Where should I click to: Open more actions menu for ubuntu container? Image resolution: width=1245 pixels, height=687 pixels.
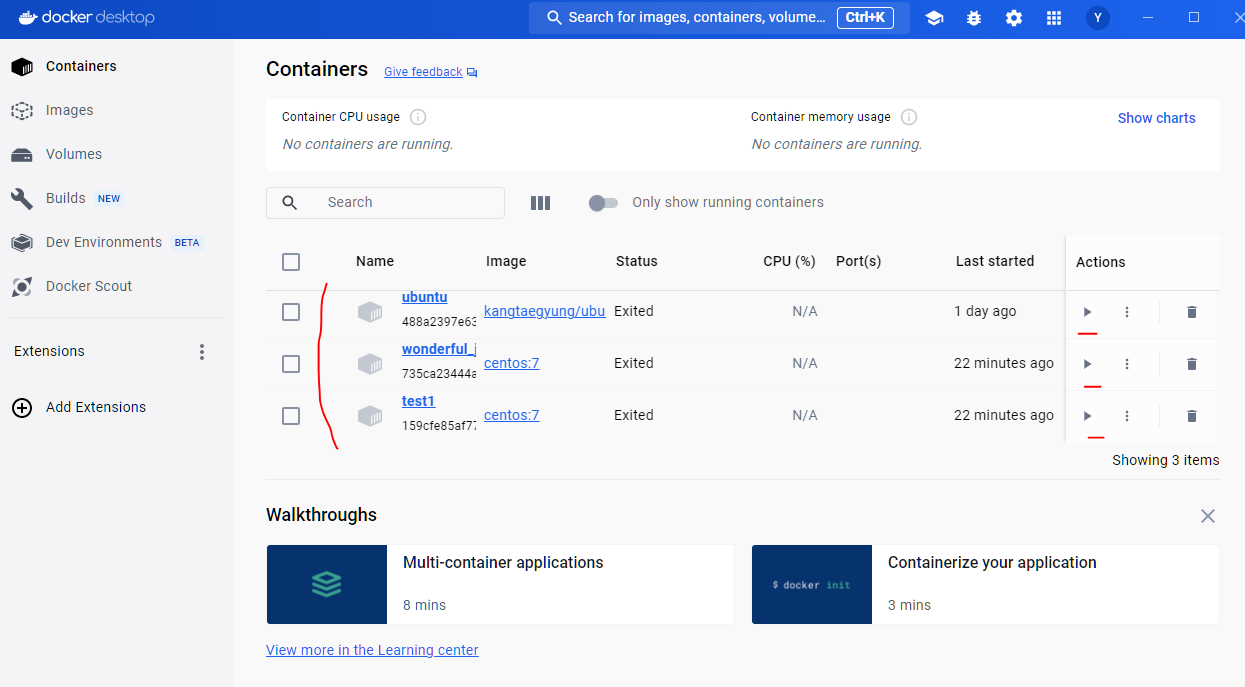pyautogui.click(x=1127, y=312)
